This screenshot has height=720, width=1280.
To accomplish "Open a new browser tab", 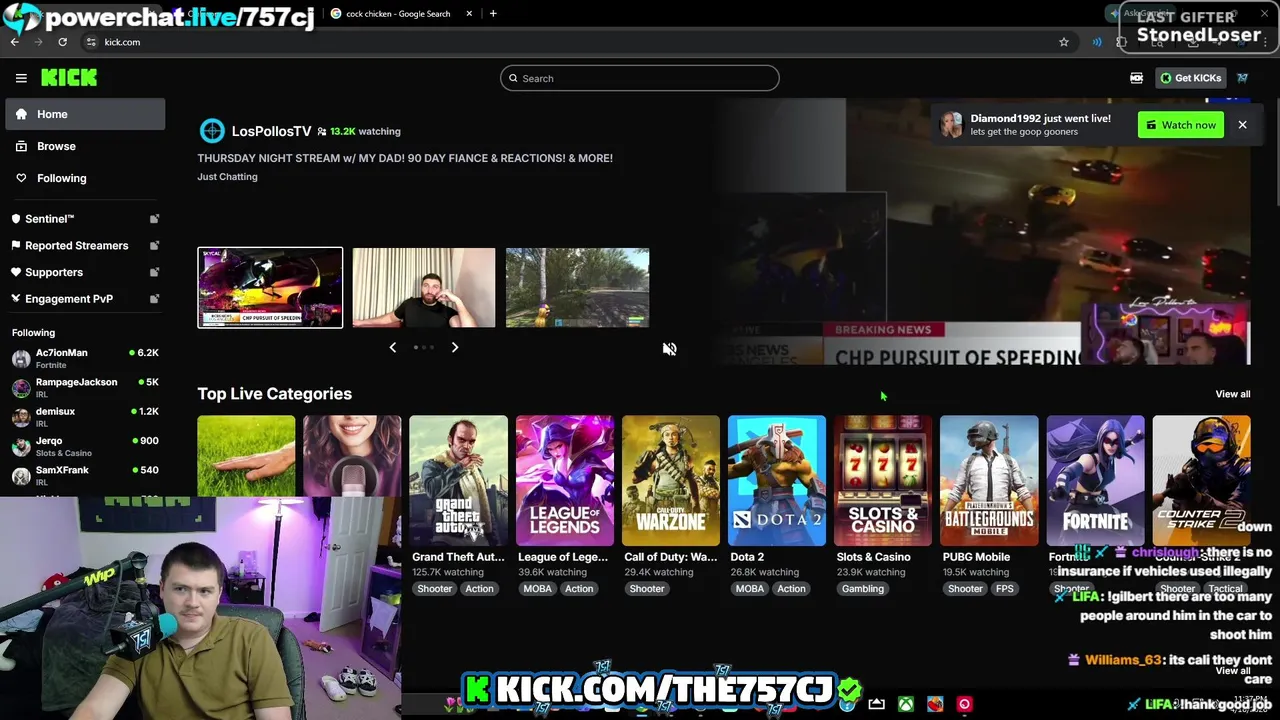I will click(493, 14).
